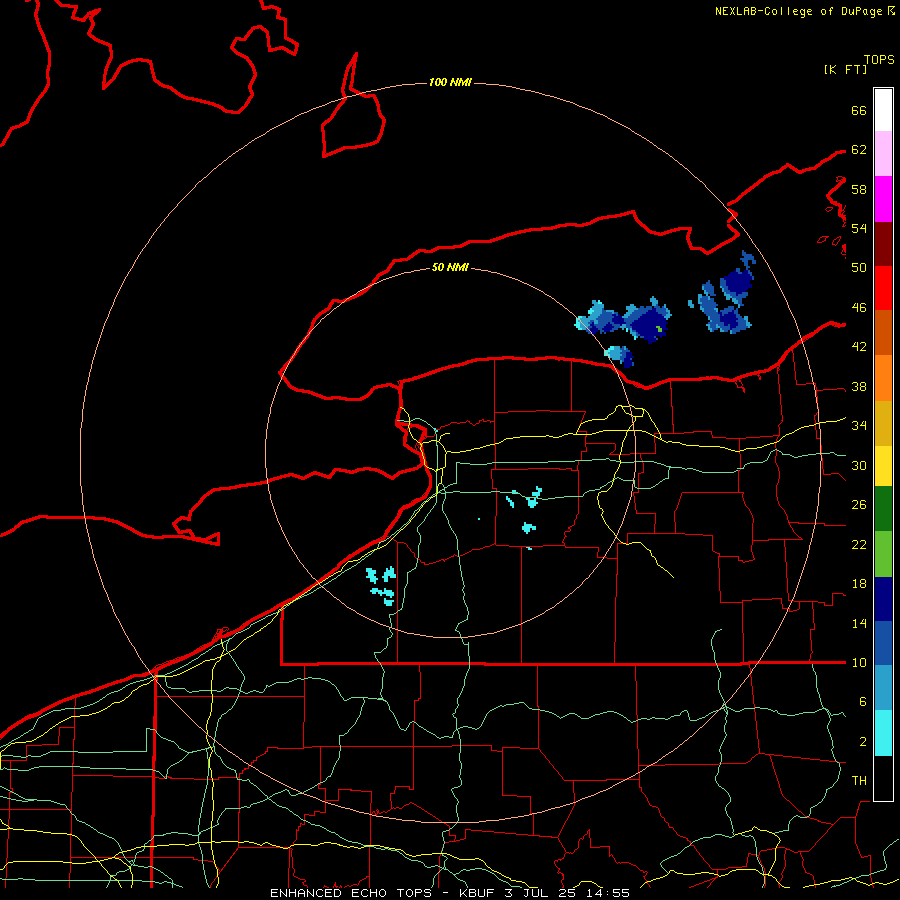Click the 46 legend value
The image size is (900, 900).
[859, 308]
